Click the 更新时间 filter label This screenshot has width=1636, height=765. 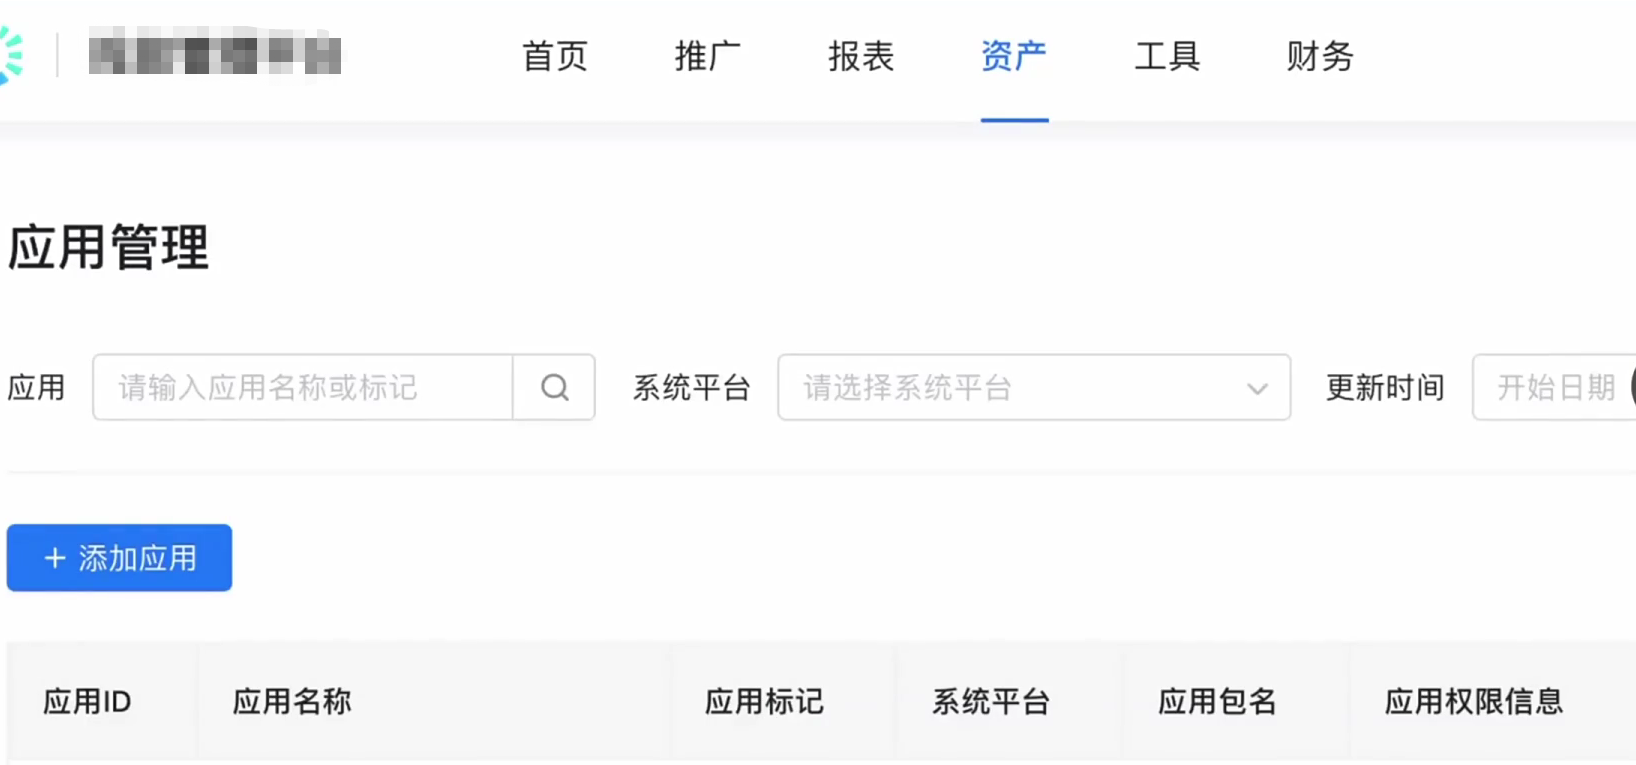pyautogui.click(x=1385, y=387)
